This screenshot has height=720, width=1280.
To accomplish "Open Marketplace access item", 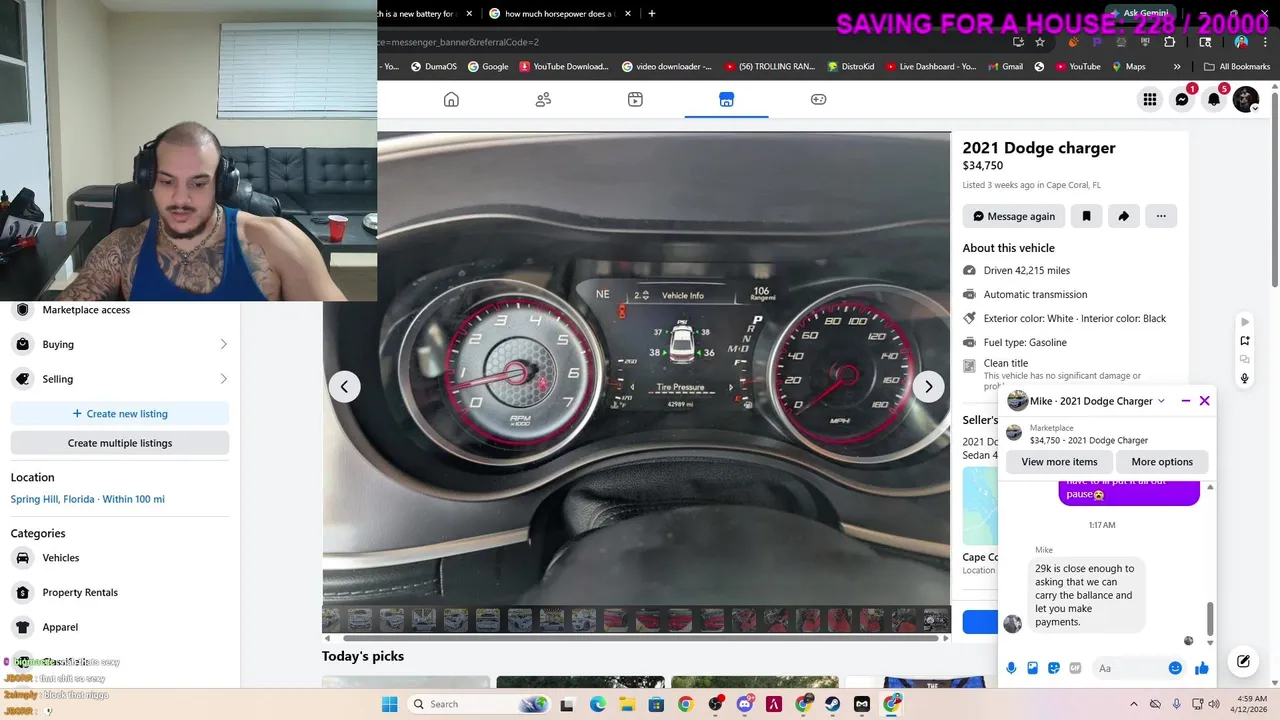I will [x=120, y=310].
